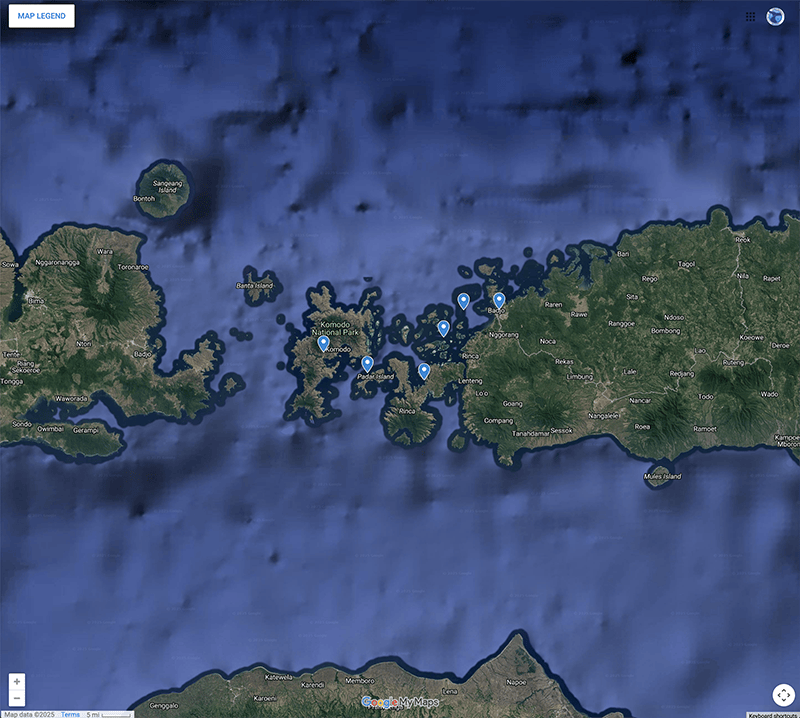
Task: Click the map pin at Badjo
Action: point(499,300)
